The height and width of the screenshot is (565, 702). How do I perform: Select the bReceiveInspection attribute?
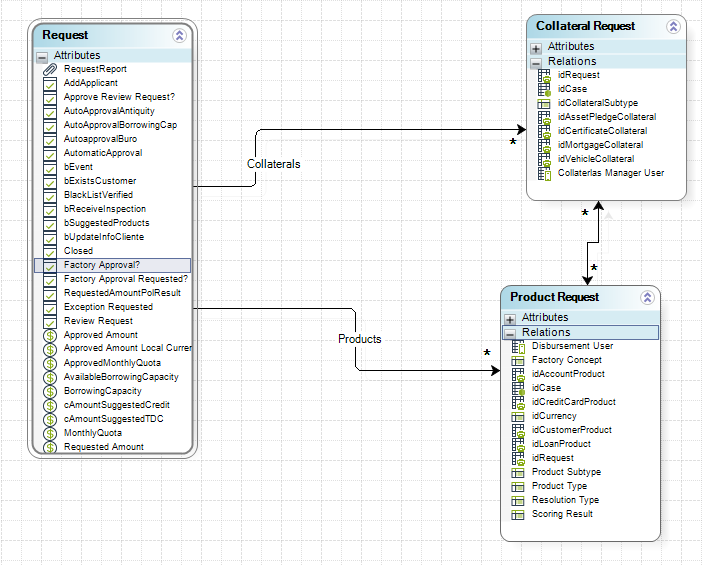point(105,209)
